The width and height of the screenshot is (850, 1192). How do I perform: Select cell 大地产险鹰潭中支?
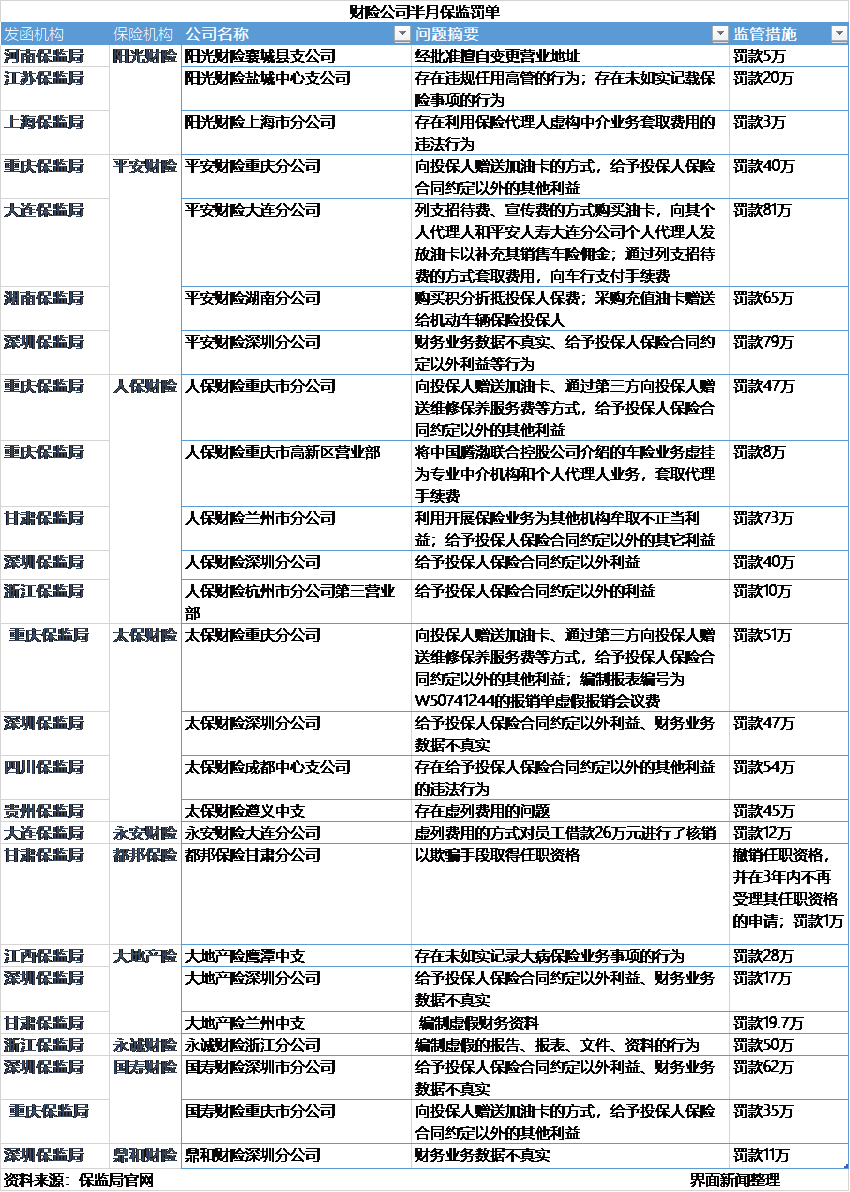tap(297, 956)
